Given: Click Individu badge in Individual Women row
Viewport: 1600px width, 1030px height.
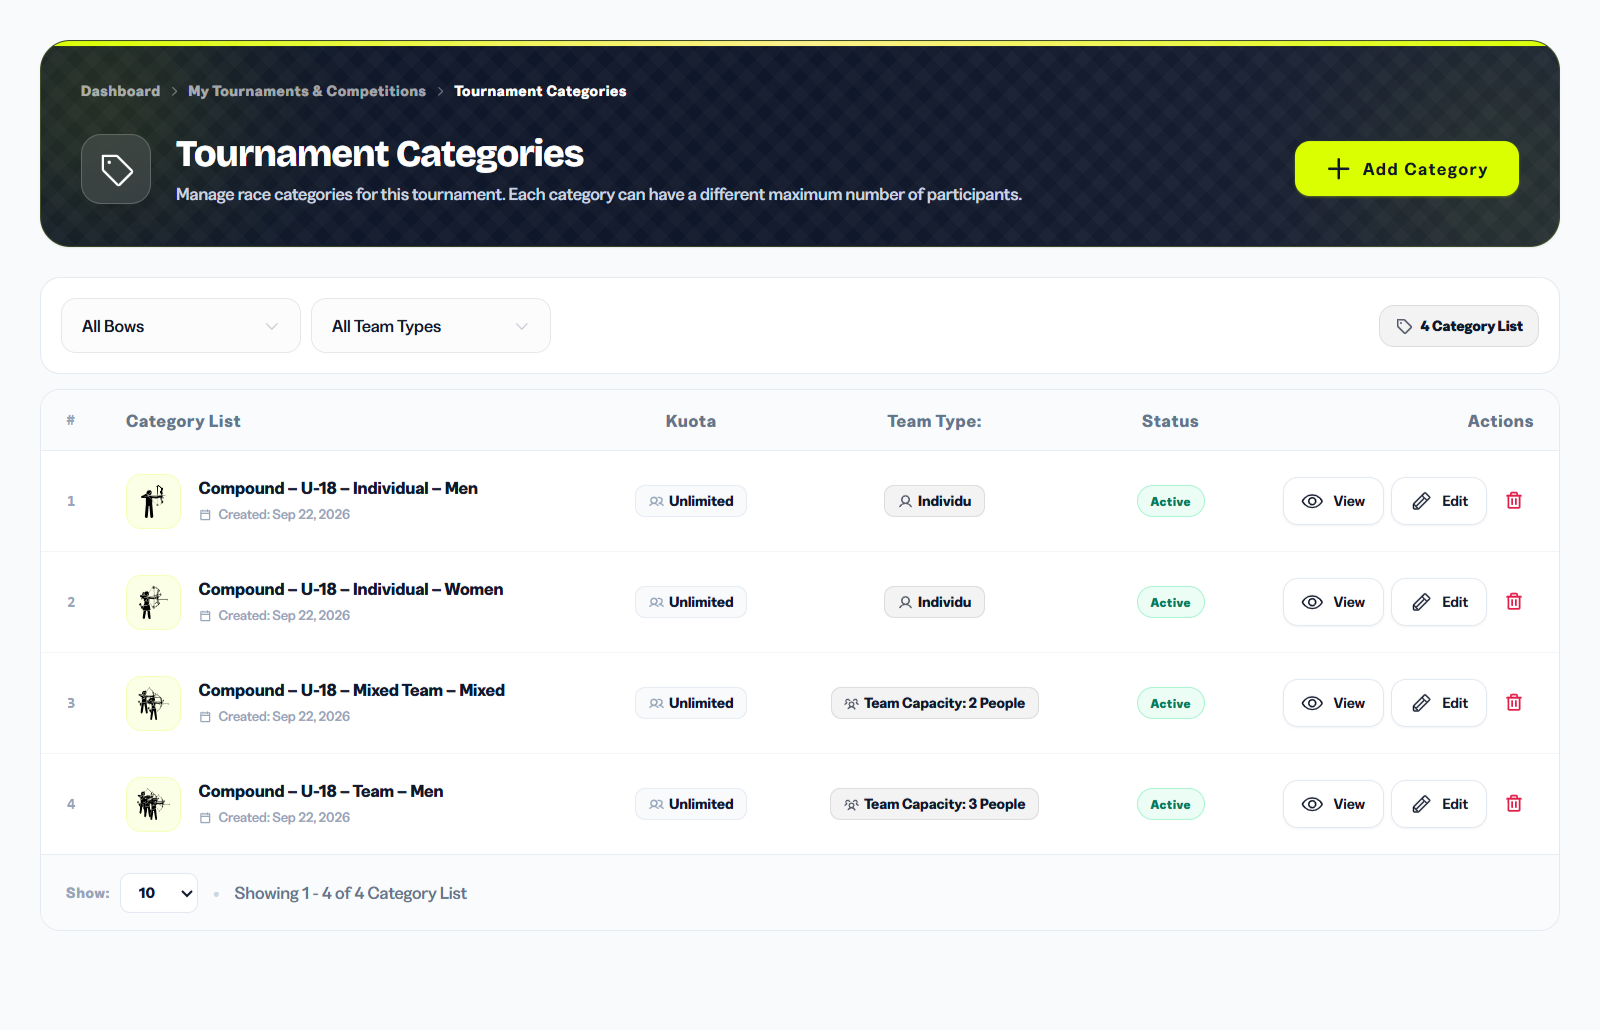Looking at the screenshot, I should (x=935, y=602).
